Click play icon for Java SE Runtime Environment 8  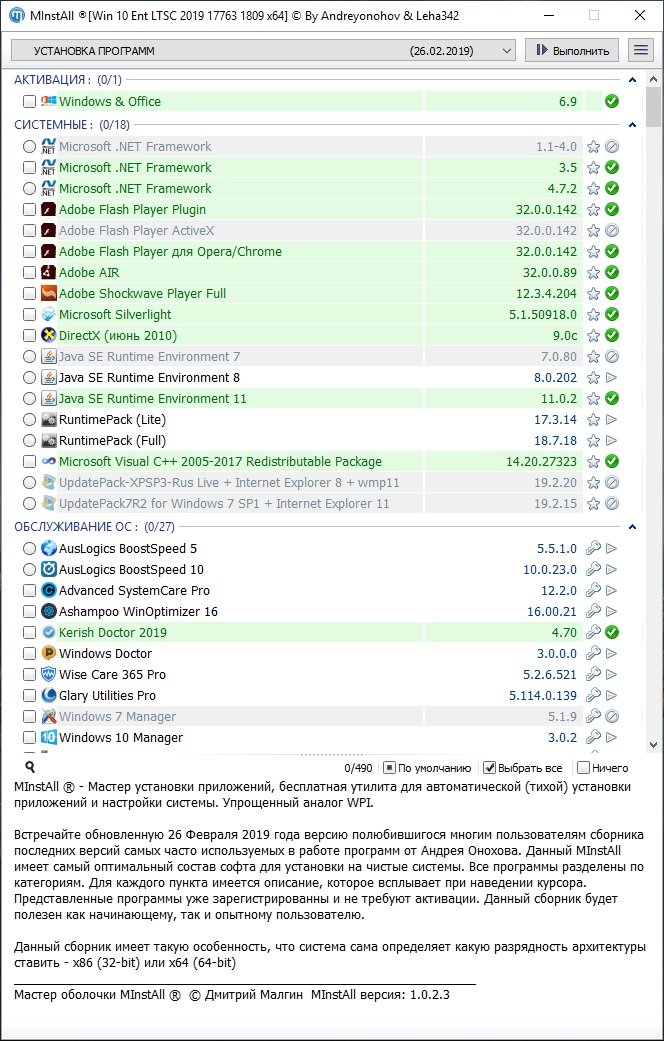tap(612, 378)
